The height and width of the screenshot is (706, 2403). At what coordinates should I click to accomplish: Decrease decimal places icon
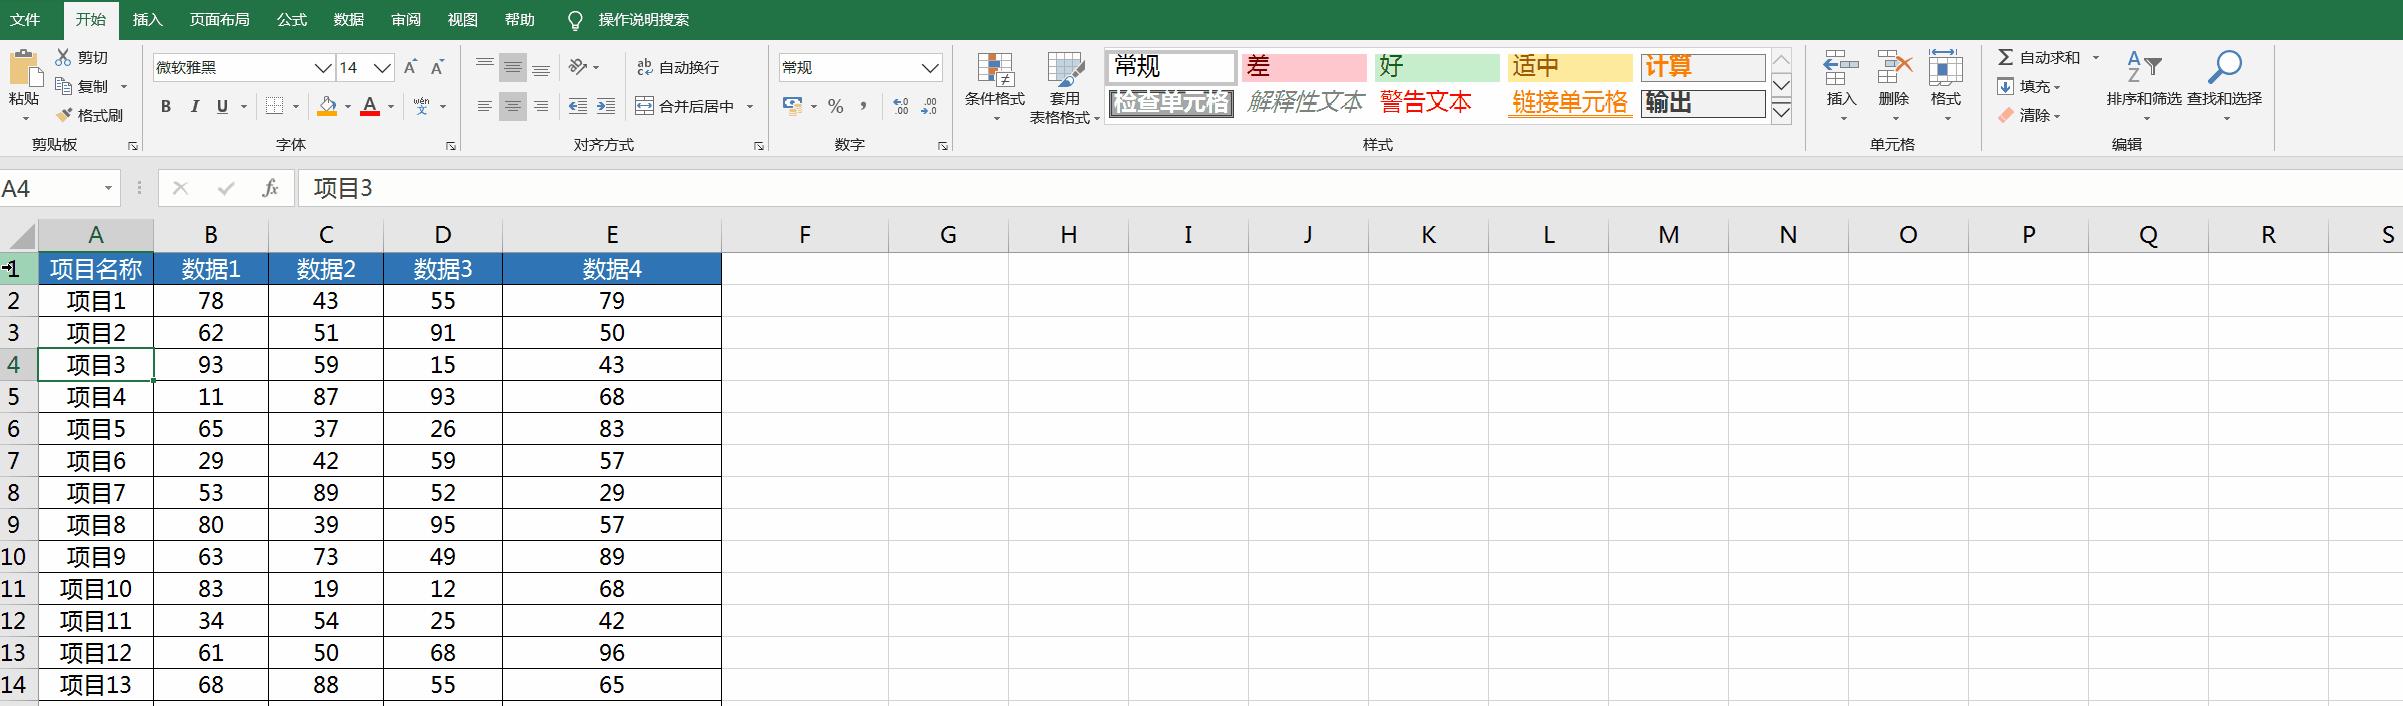[x=929, y=106]
